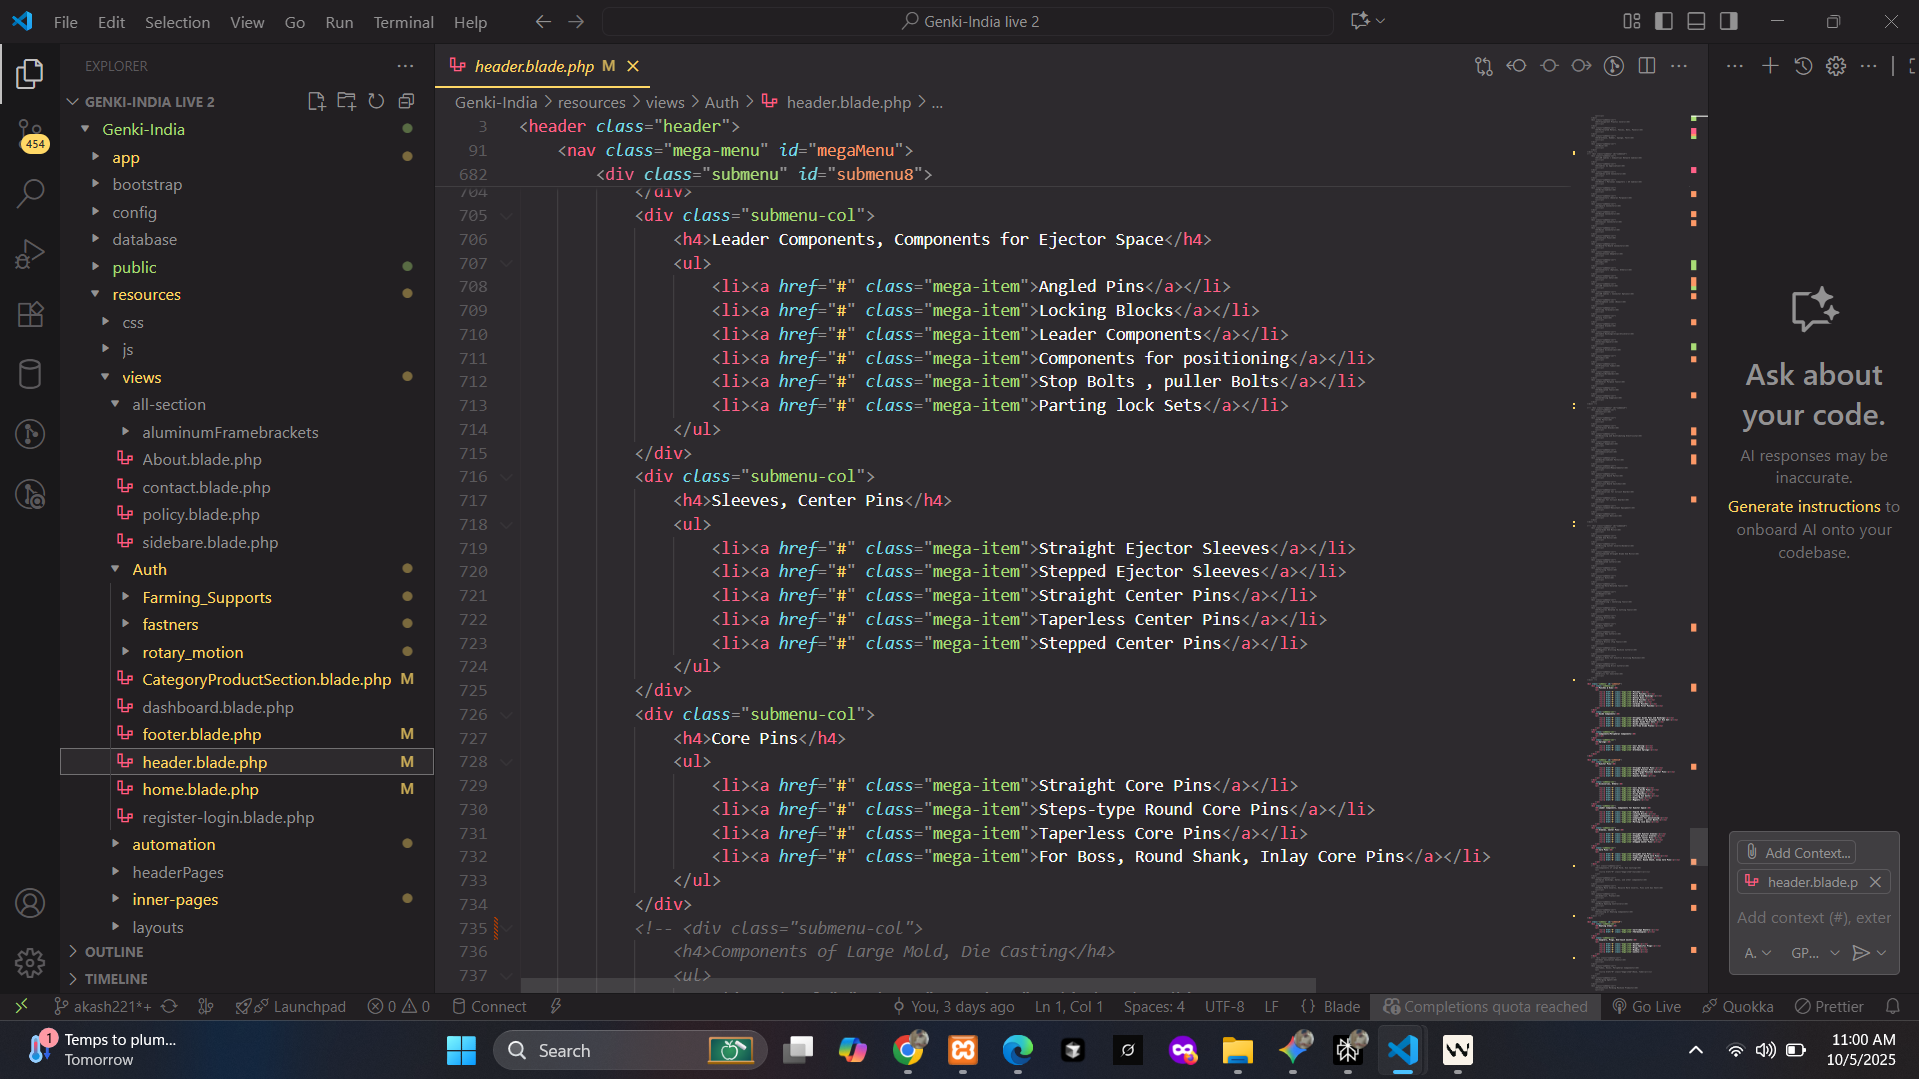Open the Source Control view icon
Viewport: 1919px width, 1079px height.
(30, 133)
